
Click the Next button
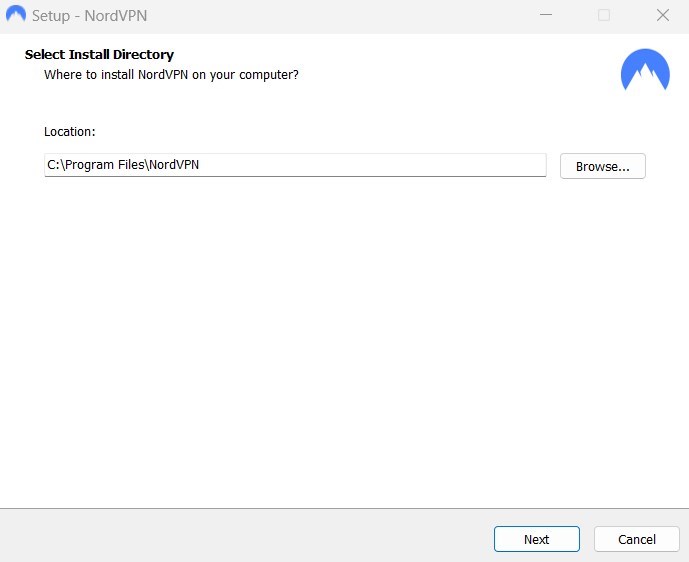[x=537, y=539]
